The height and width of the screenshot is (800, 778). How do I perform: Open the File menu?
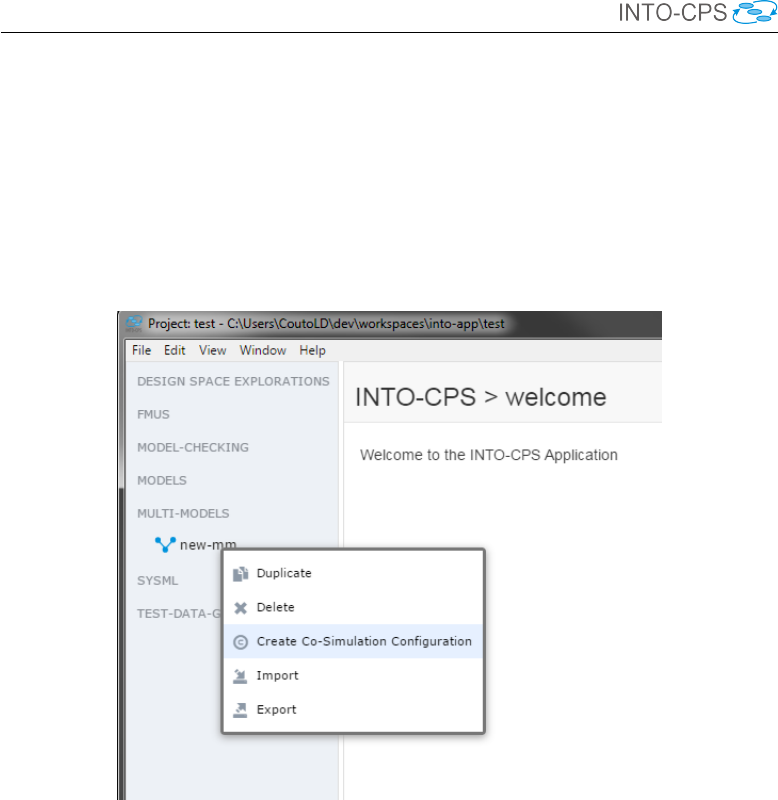(141, 351)
